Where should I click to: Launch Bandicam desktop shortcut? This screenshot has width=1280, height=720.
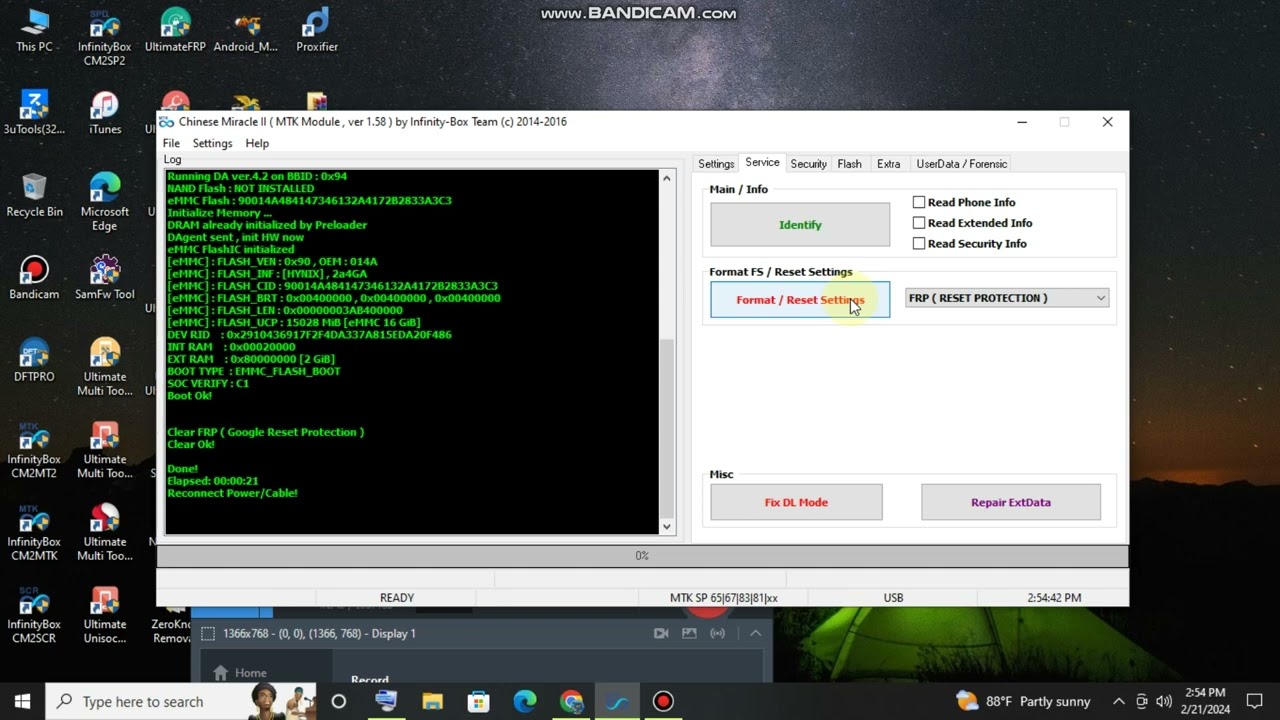[34, 277]
